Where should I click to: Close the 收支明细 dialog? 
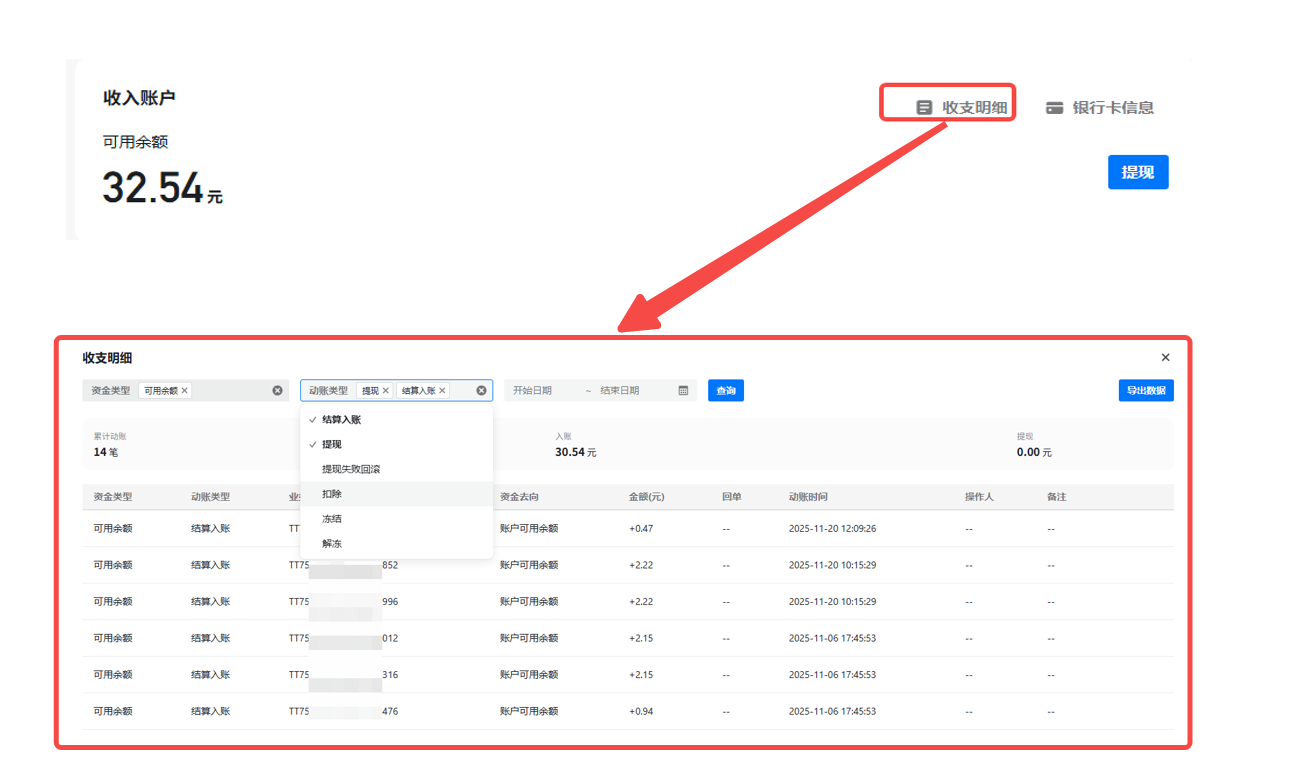1165,357
